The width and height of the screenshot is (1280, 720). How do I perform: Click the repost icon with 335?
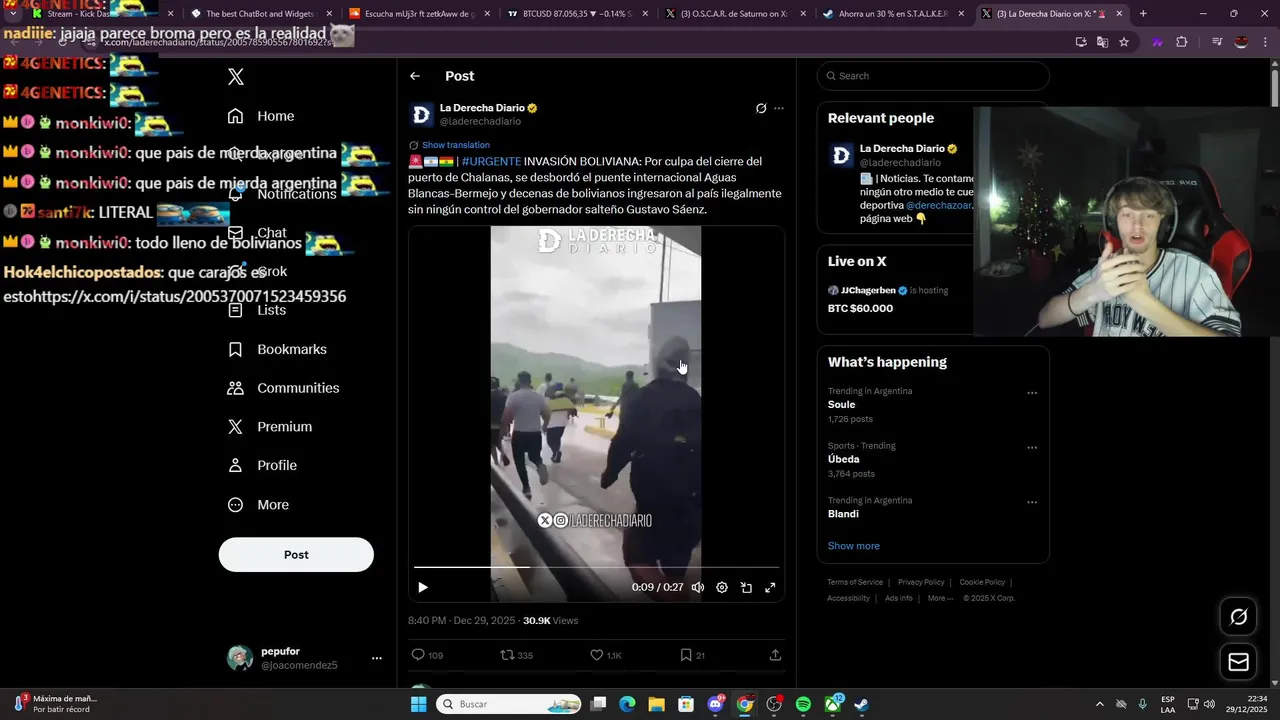[x=516, y=655]
